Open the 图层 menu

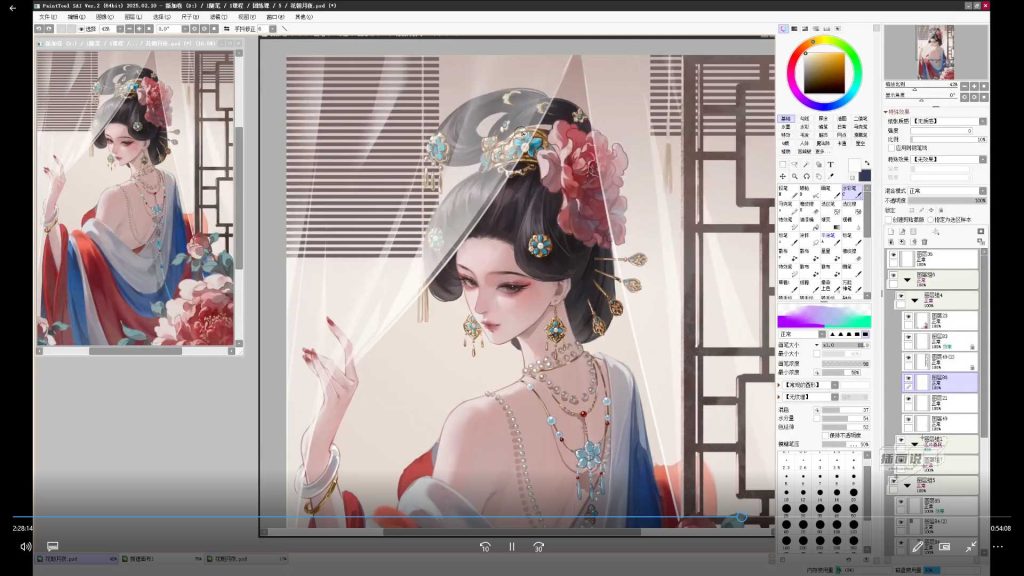[133, 17]
